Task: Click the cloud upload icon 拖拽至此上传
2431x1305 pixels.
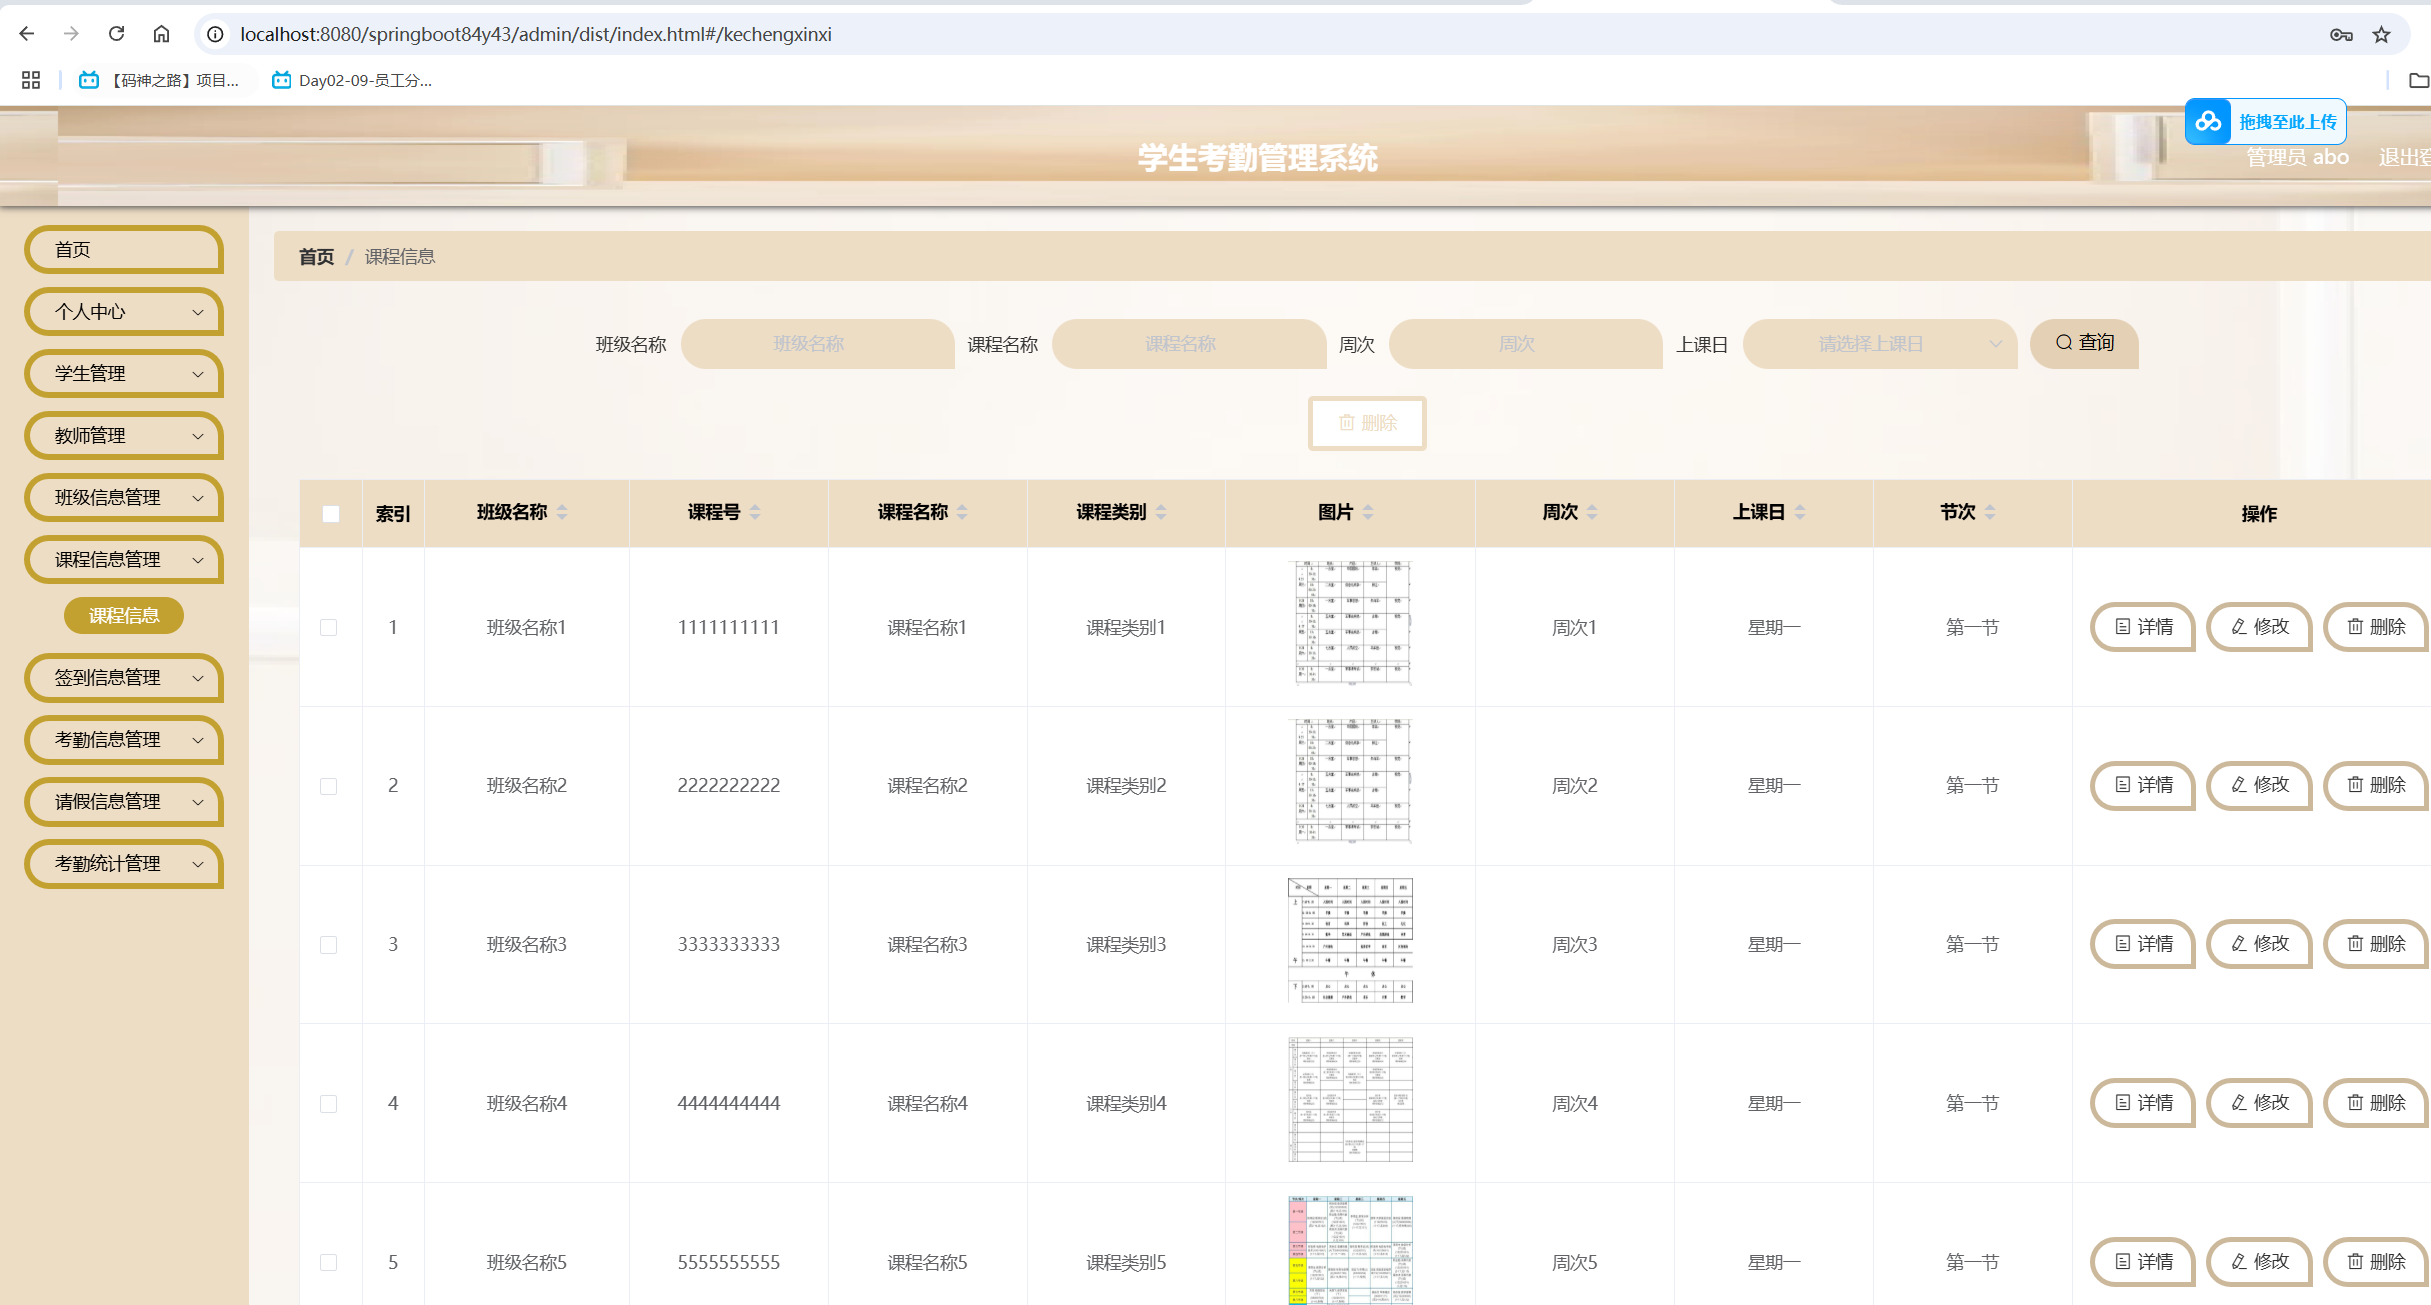Action: pos(2209,122)
